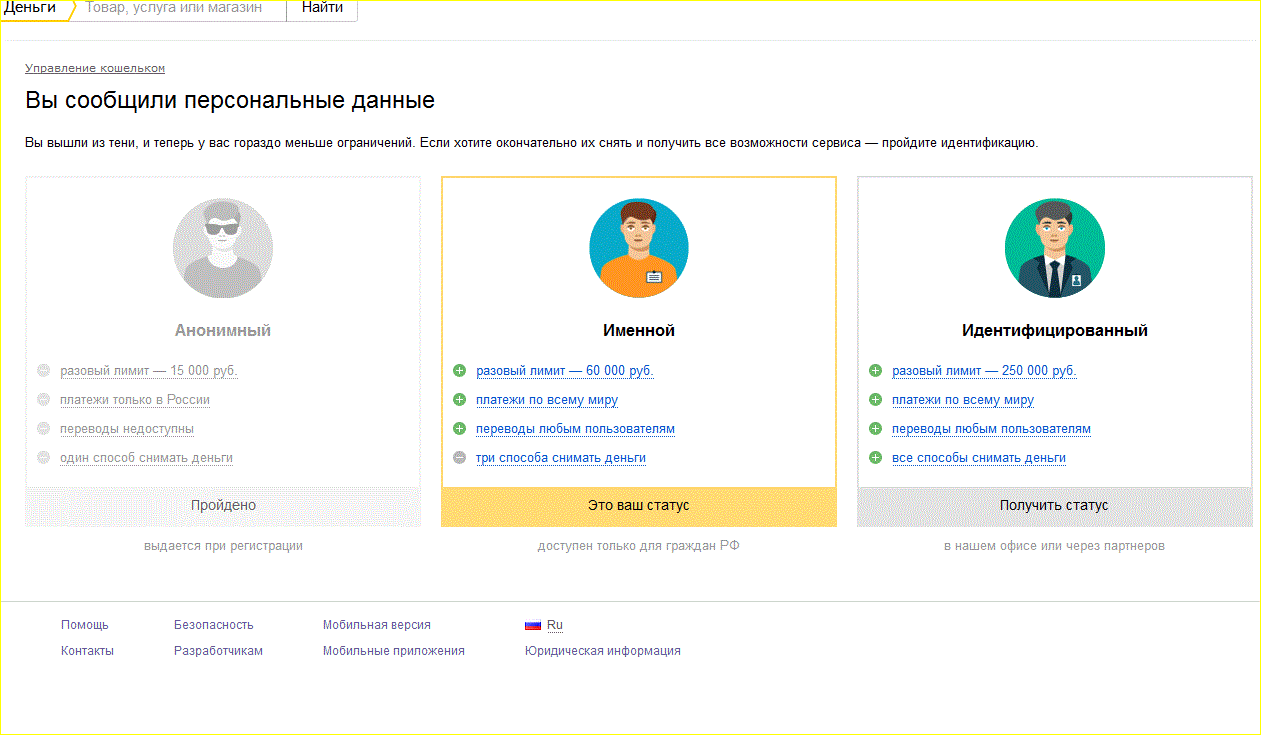The image size is (1261, 735).
Task: Click the Это ваш статус yellow bar
Action: (638, 506)
